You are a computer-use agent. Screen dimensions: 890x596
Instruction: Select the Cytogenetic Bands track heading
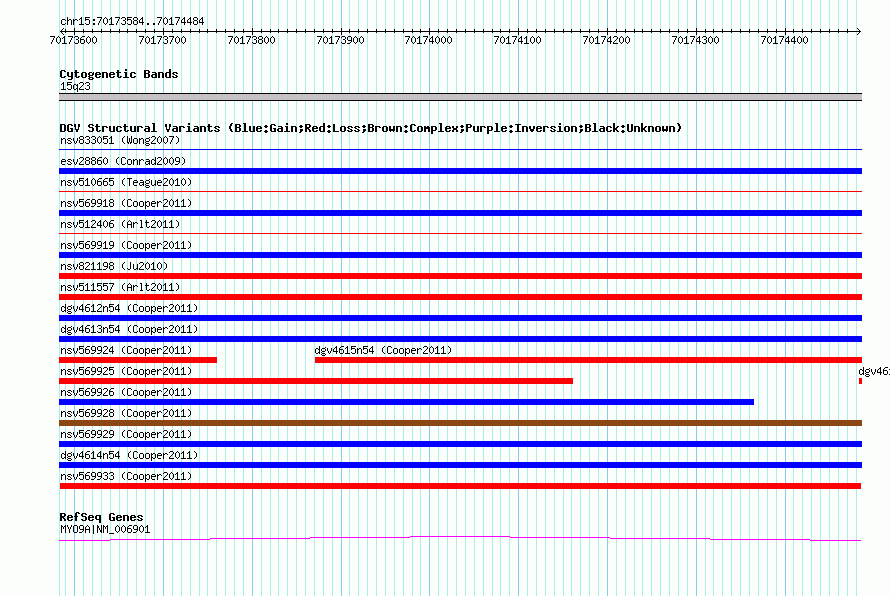click(119, 74)
